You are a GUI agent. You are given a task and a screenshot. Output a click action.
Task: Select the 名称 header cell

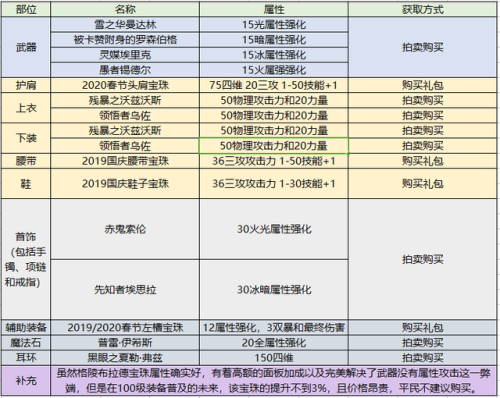tap(125, 9)
